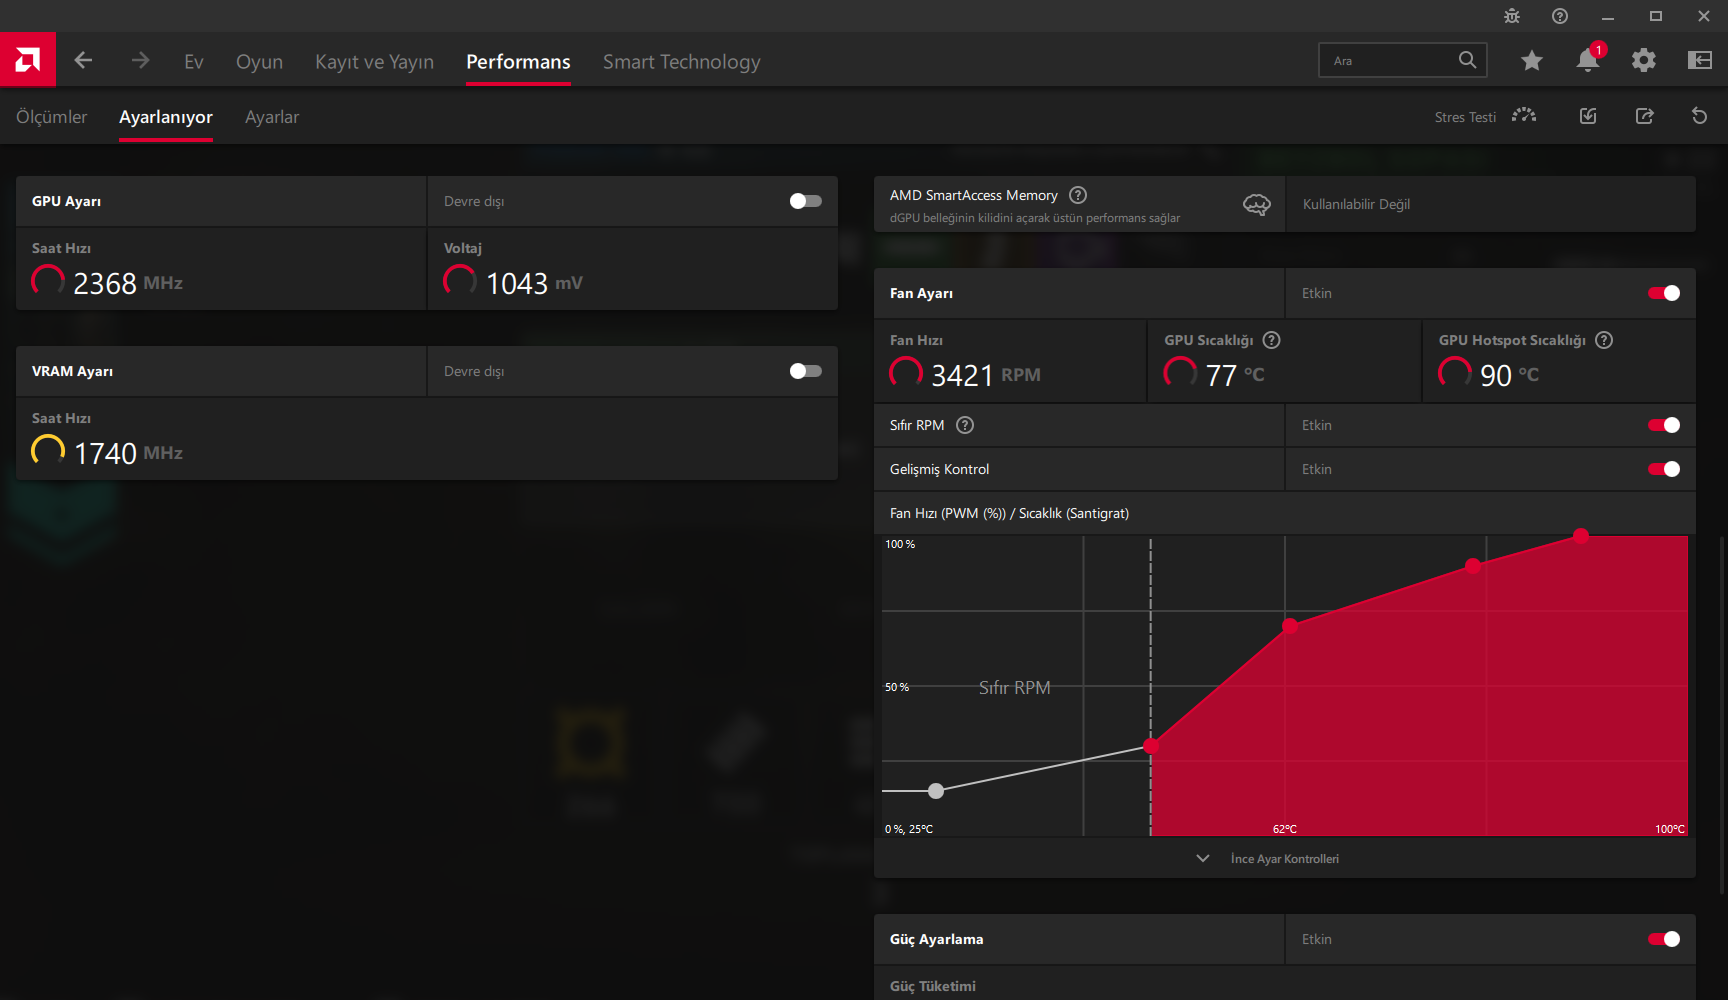Reset tuning with the undo arrow icon
This screenshot has height=1000, width=1728.
pyautogui.click(x=1699, y=116)
